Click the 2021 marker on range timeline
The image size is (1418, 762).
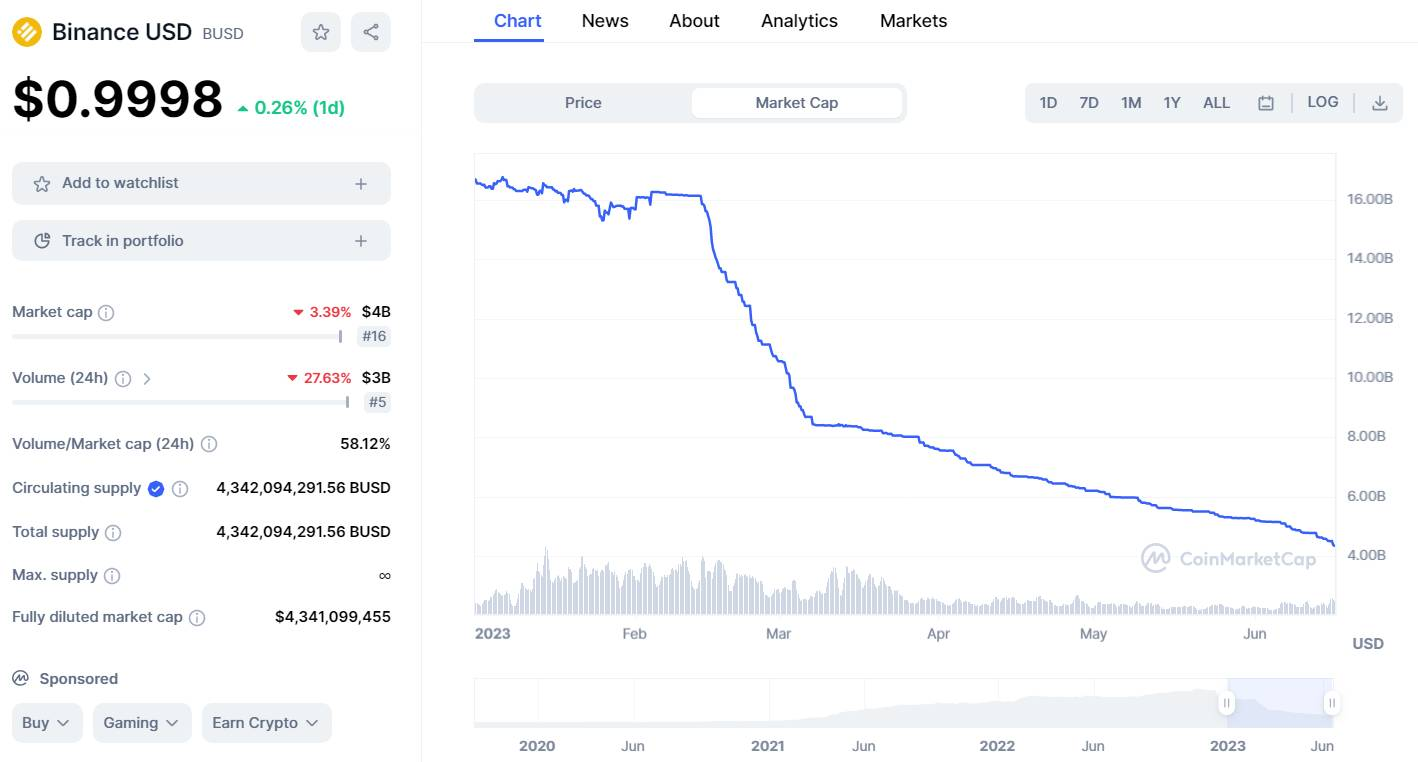pyautogui.click(x=768, y=746)
